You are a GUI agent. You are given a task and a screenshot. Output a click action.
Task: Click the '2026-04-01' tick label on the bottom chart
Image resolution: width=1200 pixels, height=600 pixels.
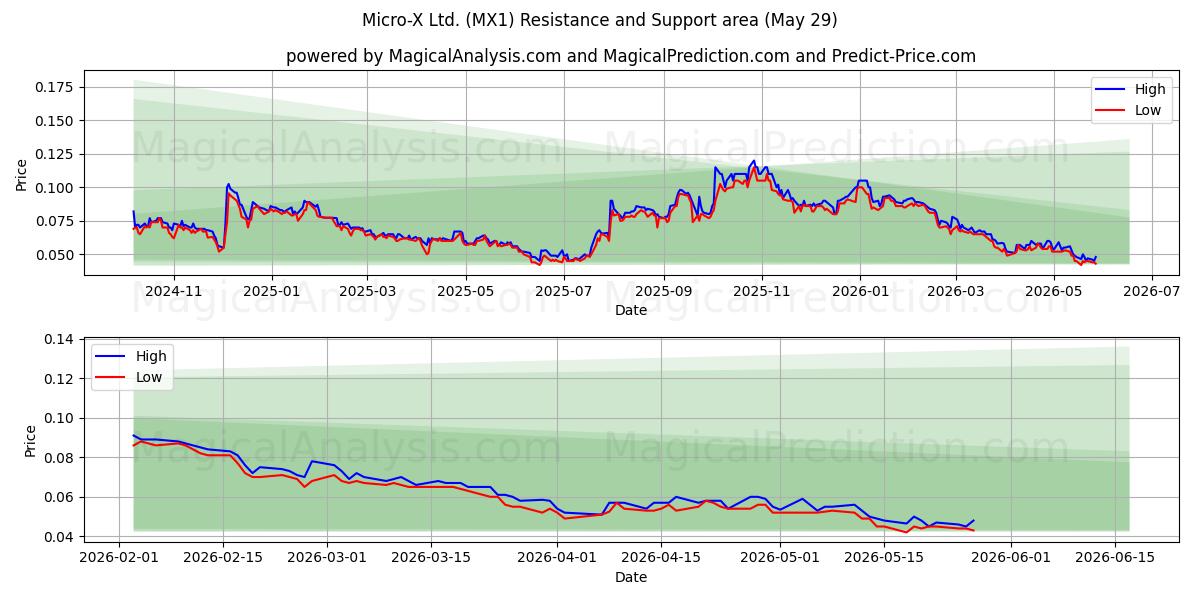point(556,558)
